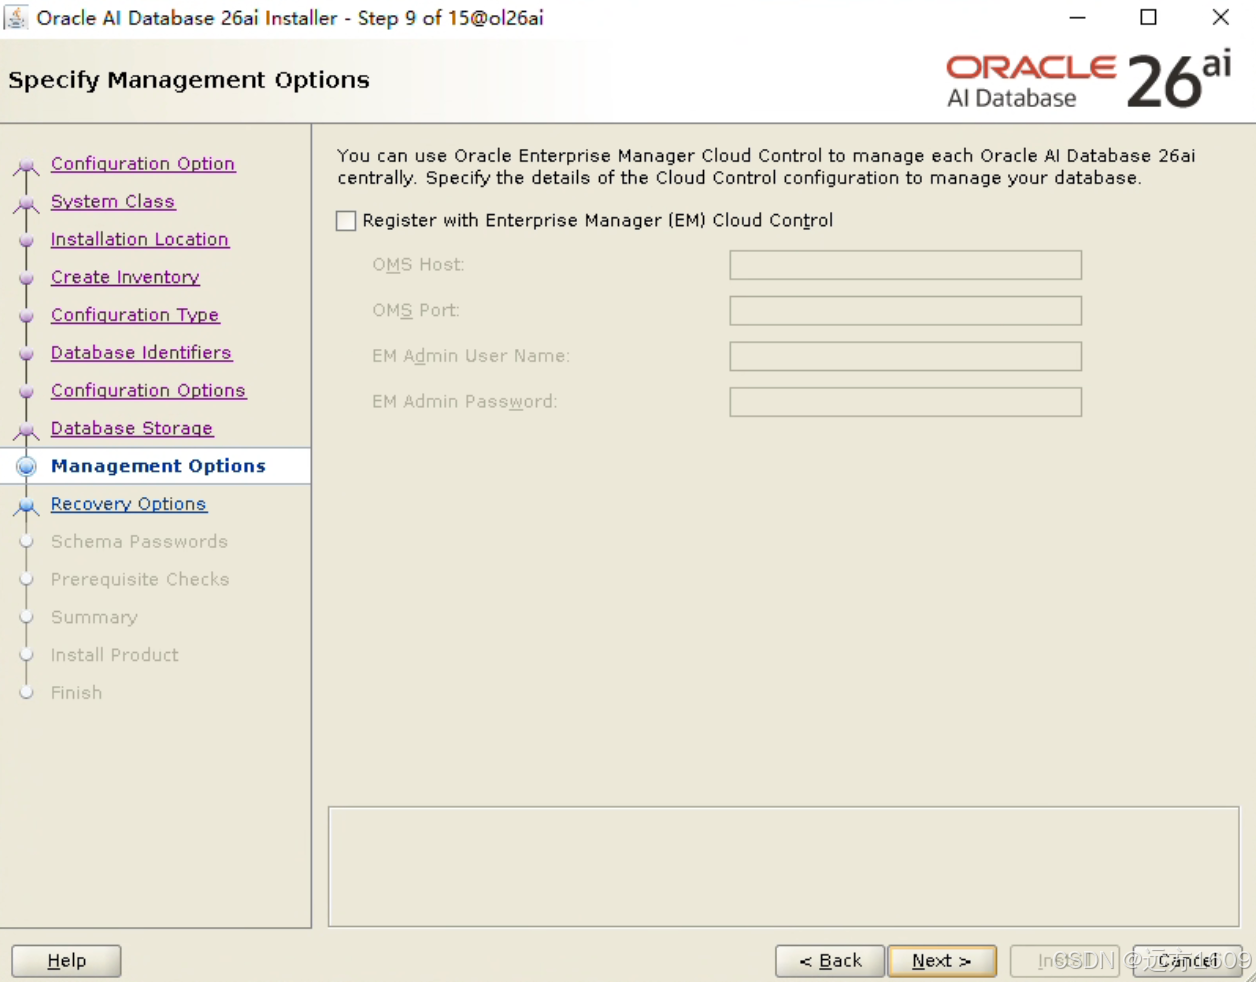This screenshot has width=1256, height=982.
Task: Click the Install Product step text
Action: 115,655
